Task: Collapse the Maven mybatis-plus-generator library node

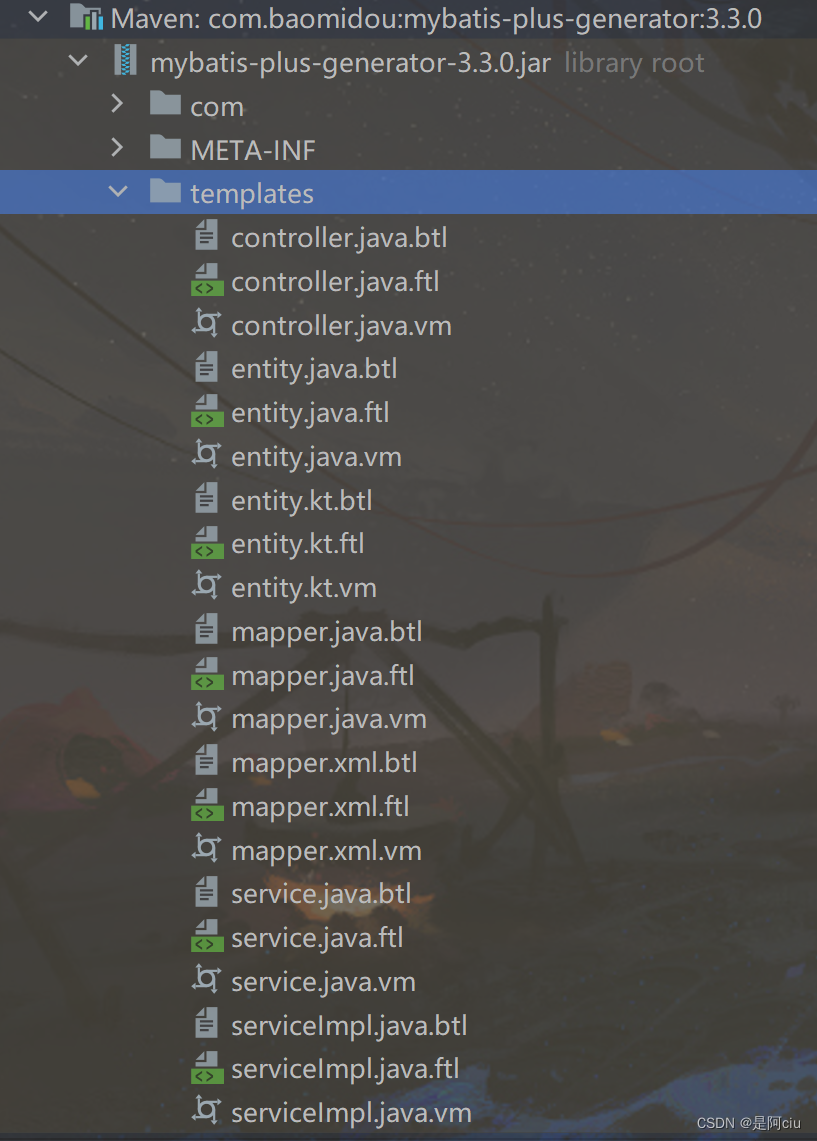Action: click(39, 16)
